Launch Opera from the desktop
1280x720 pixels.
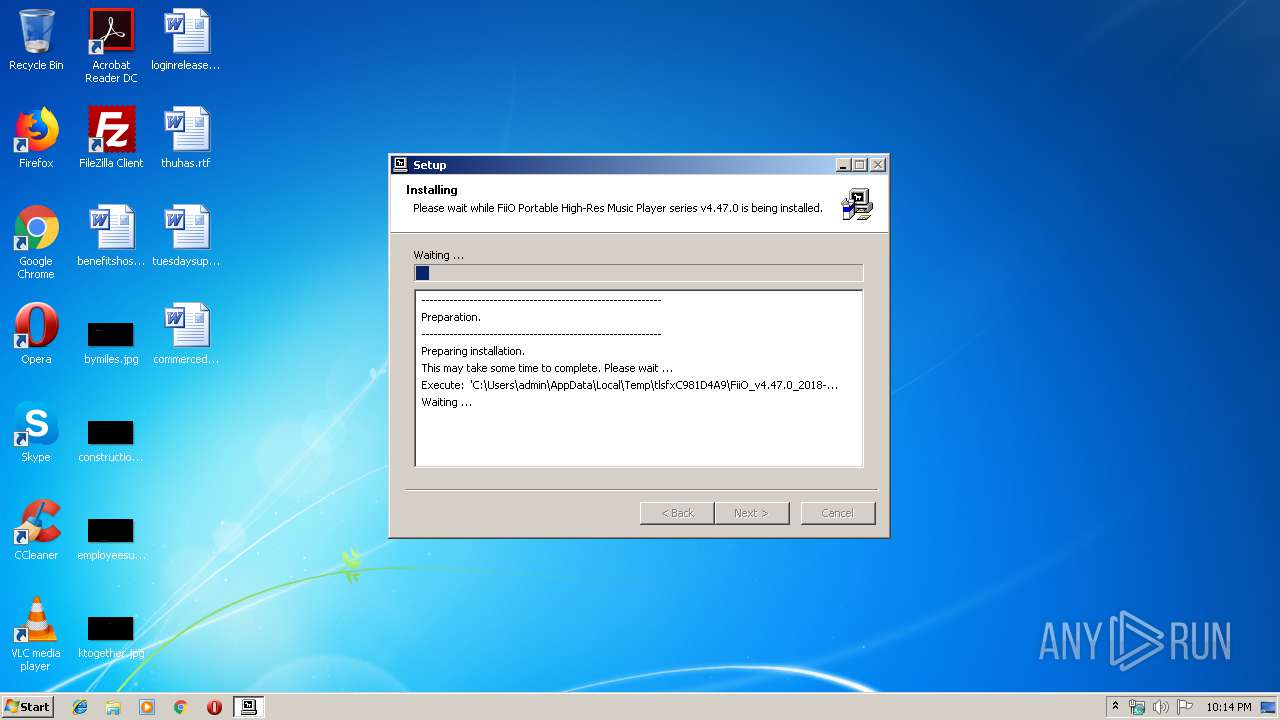click(x=36, y=334)
